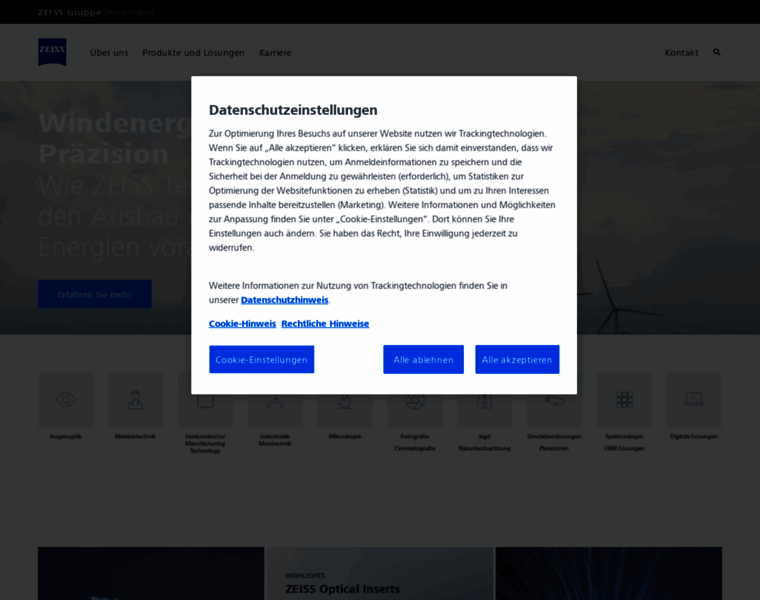Screen dimensions: 760x600
Task: Click the Datenschutzeinstellungen dialog heading
Action: point(293,110)
